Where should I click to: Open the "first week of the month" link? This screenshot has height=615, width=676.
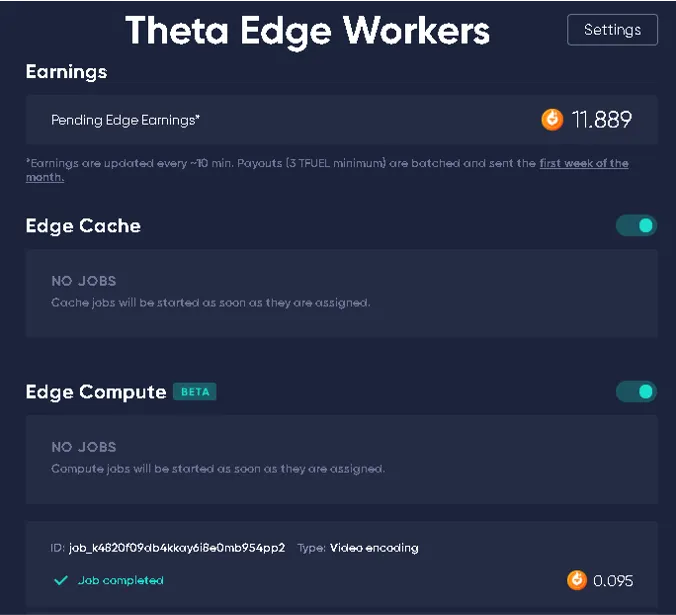coord(583,163)
